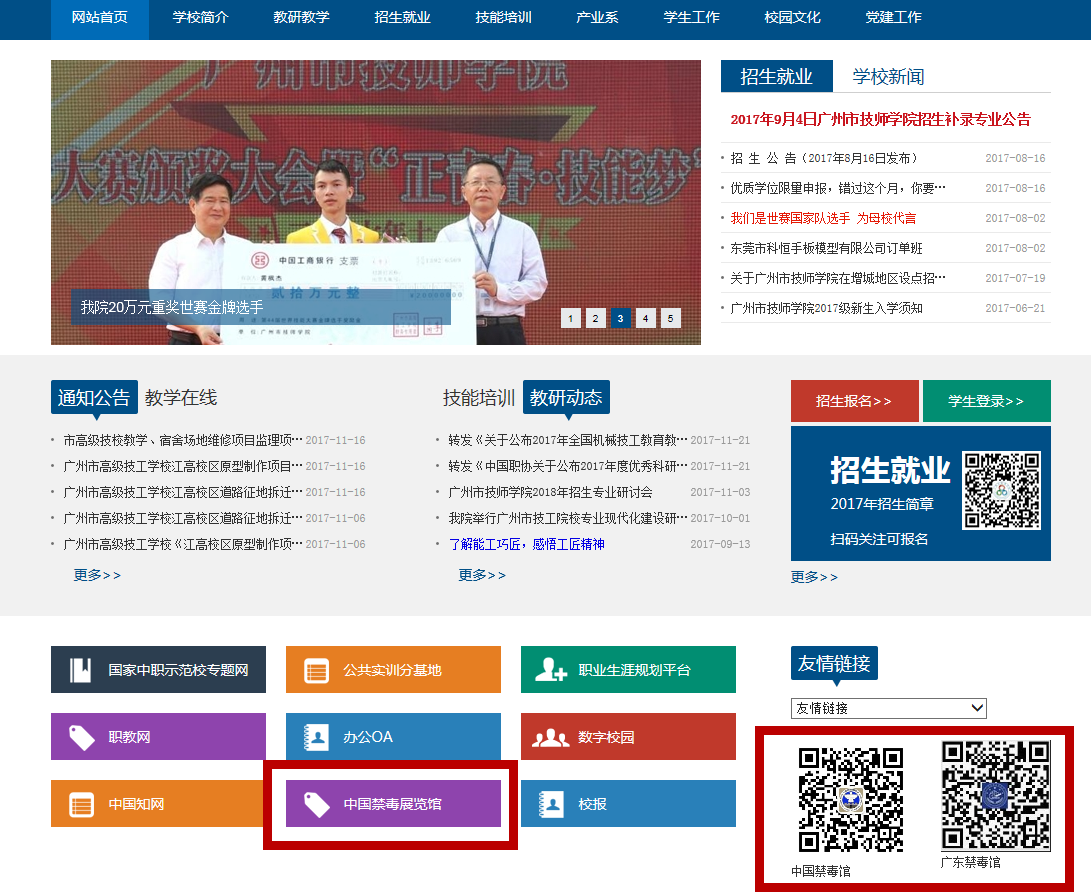Screen dimensions: 1091x896
Task: Open 广州市技师学院2018年招生专业研讨会
Action: 550,493
